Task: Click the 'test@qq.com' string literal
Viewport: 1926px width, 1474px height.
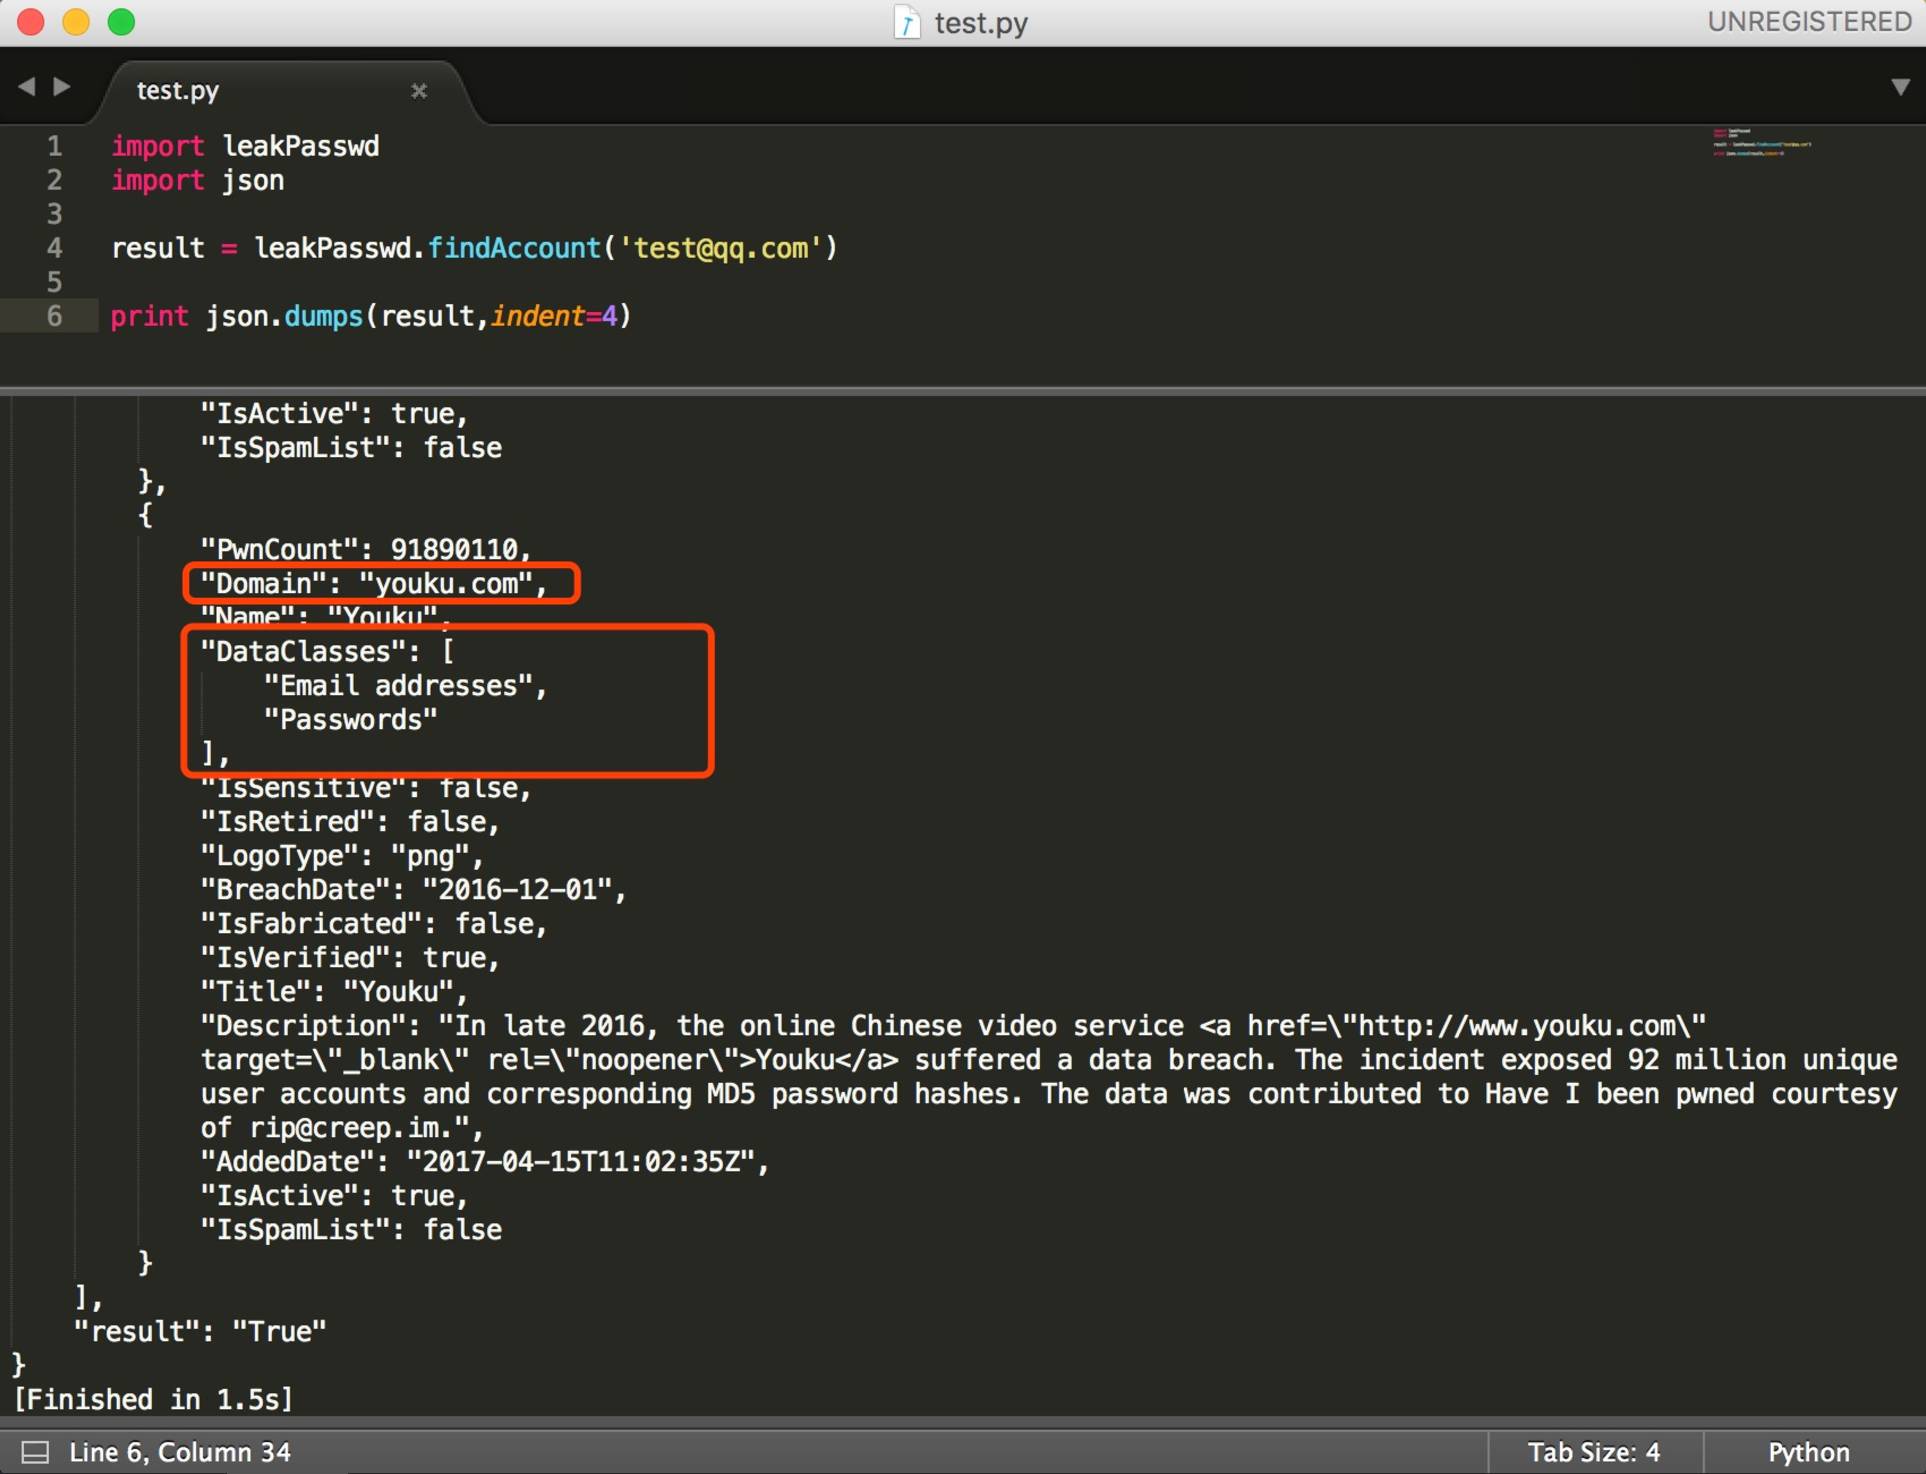Action: coord(721,248)
